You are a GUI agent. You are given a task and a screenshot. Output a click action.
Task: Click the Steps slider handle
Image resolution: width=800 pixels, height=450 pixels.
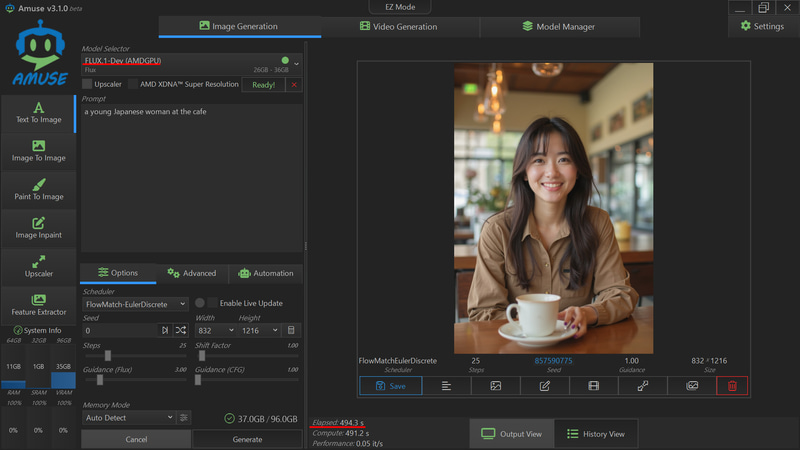click(108, 355)
